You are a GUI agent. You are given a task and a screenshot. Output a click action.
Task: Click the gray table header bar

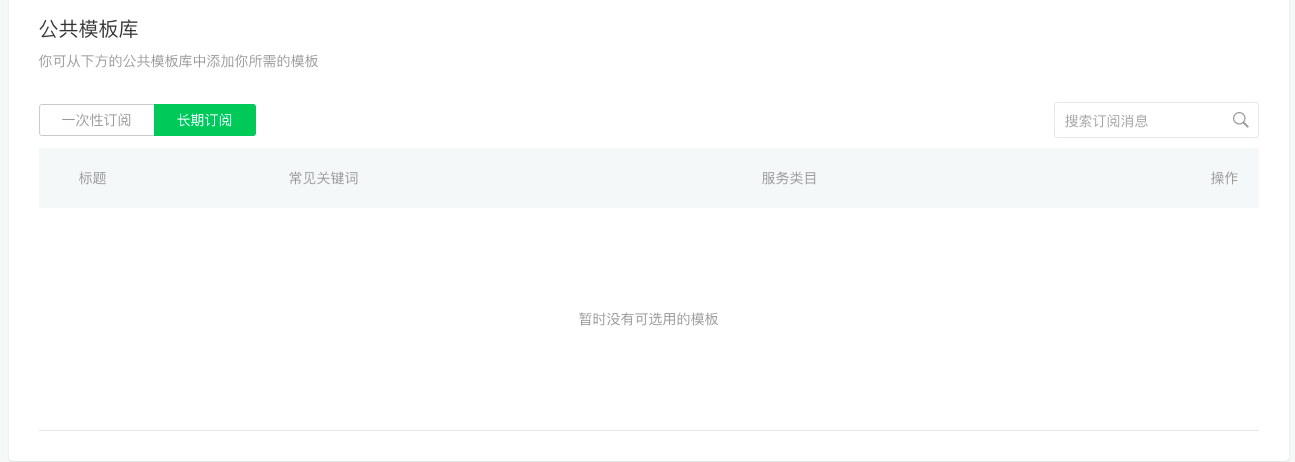coord(649,178)
